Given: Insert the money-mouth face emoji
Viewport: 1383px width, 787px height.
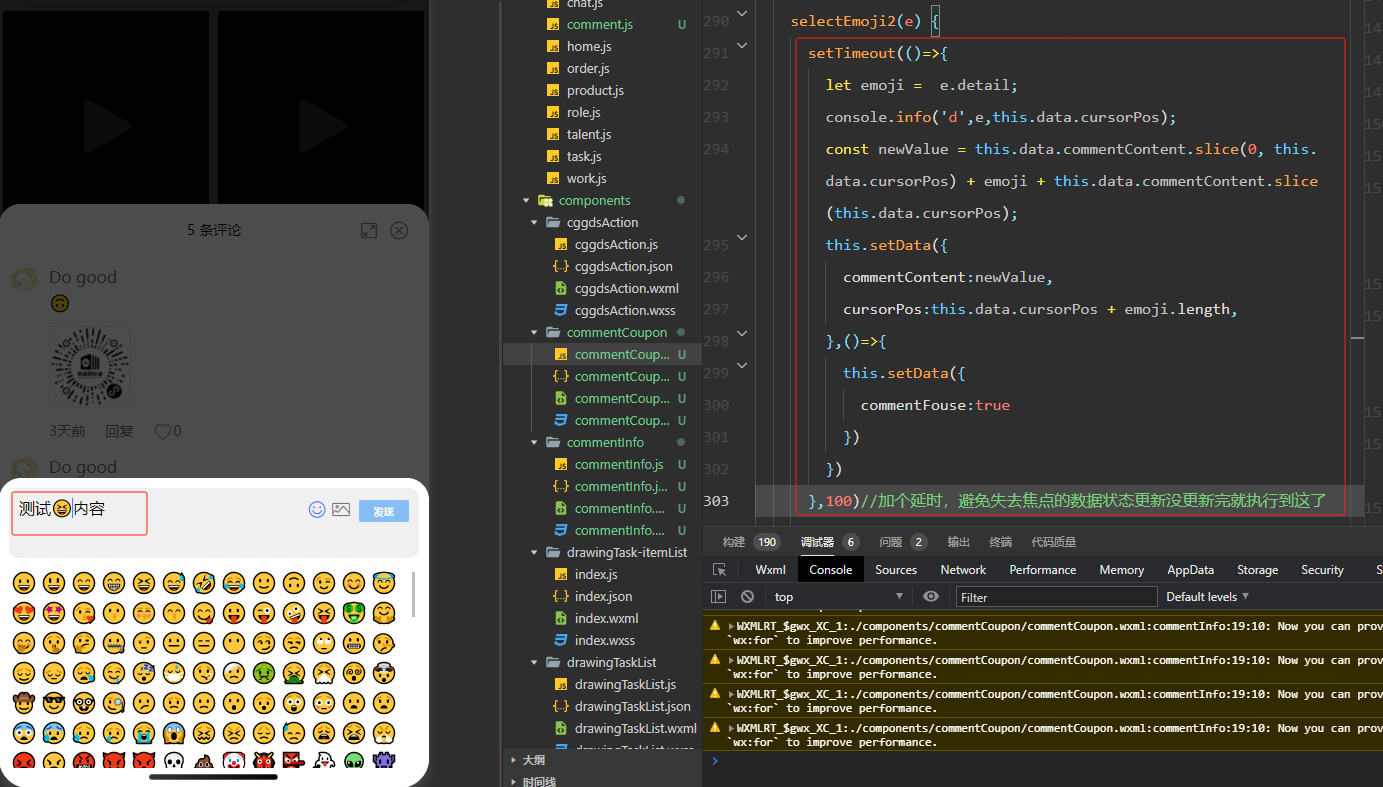Looking at the screenshot, I should 353,613.
